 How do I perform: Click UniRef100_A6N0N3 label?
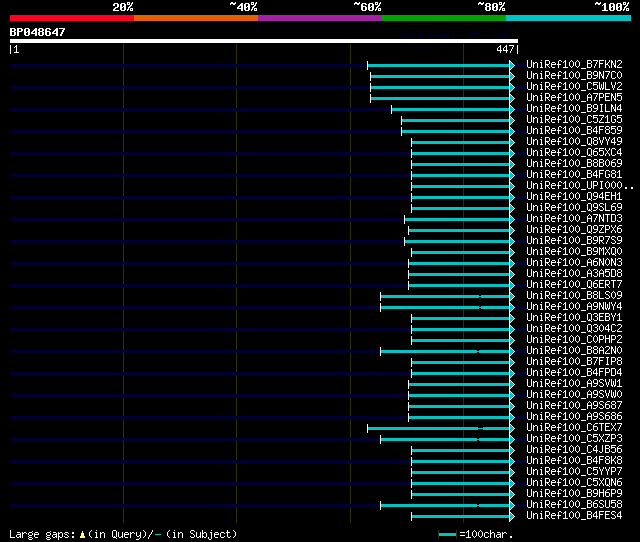574,263
